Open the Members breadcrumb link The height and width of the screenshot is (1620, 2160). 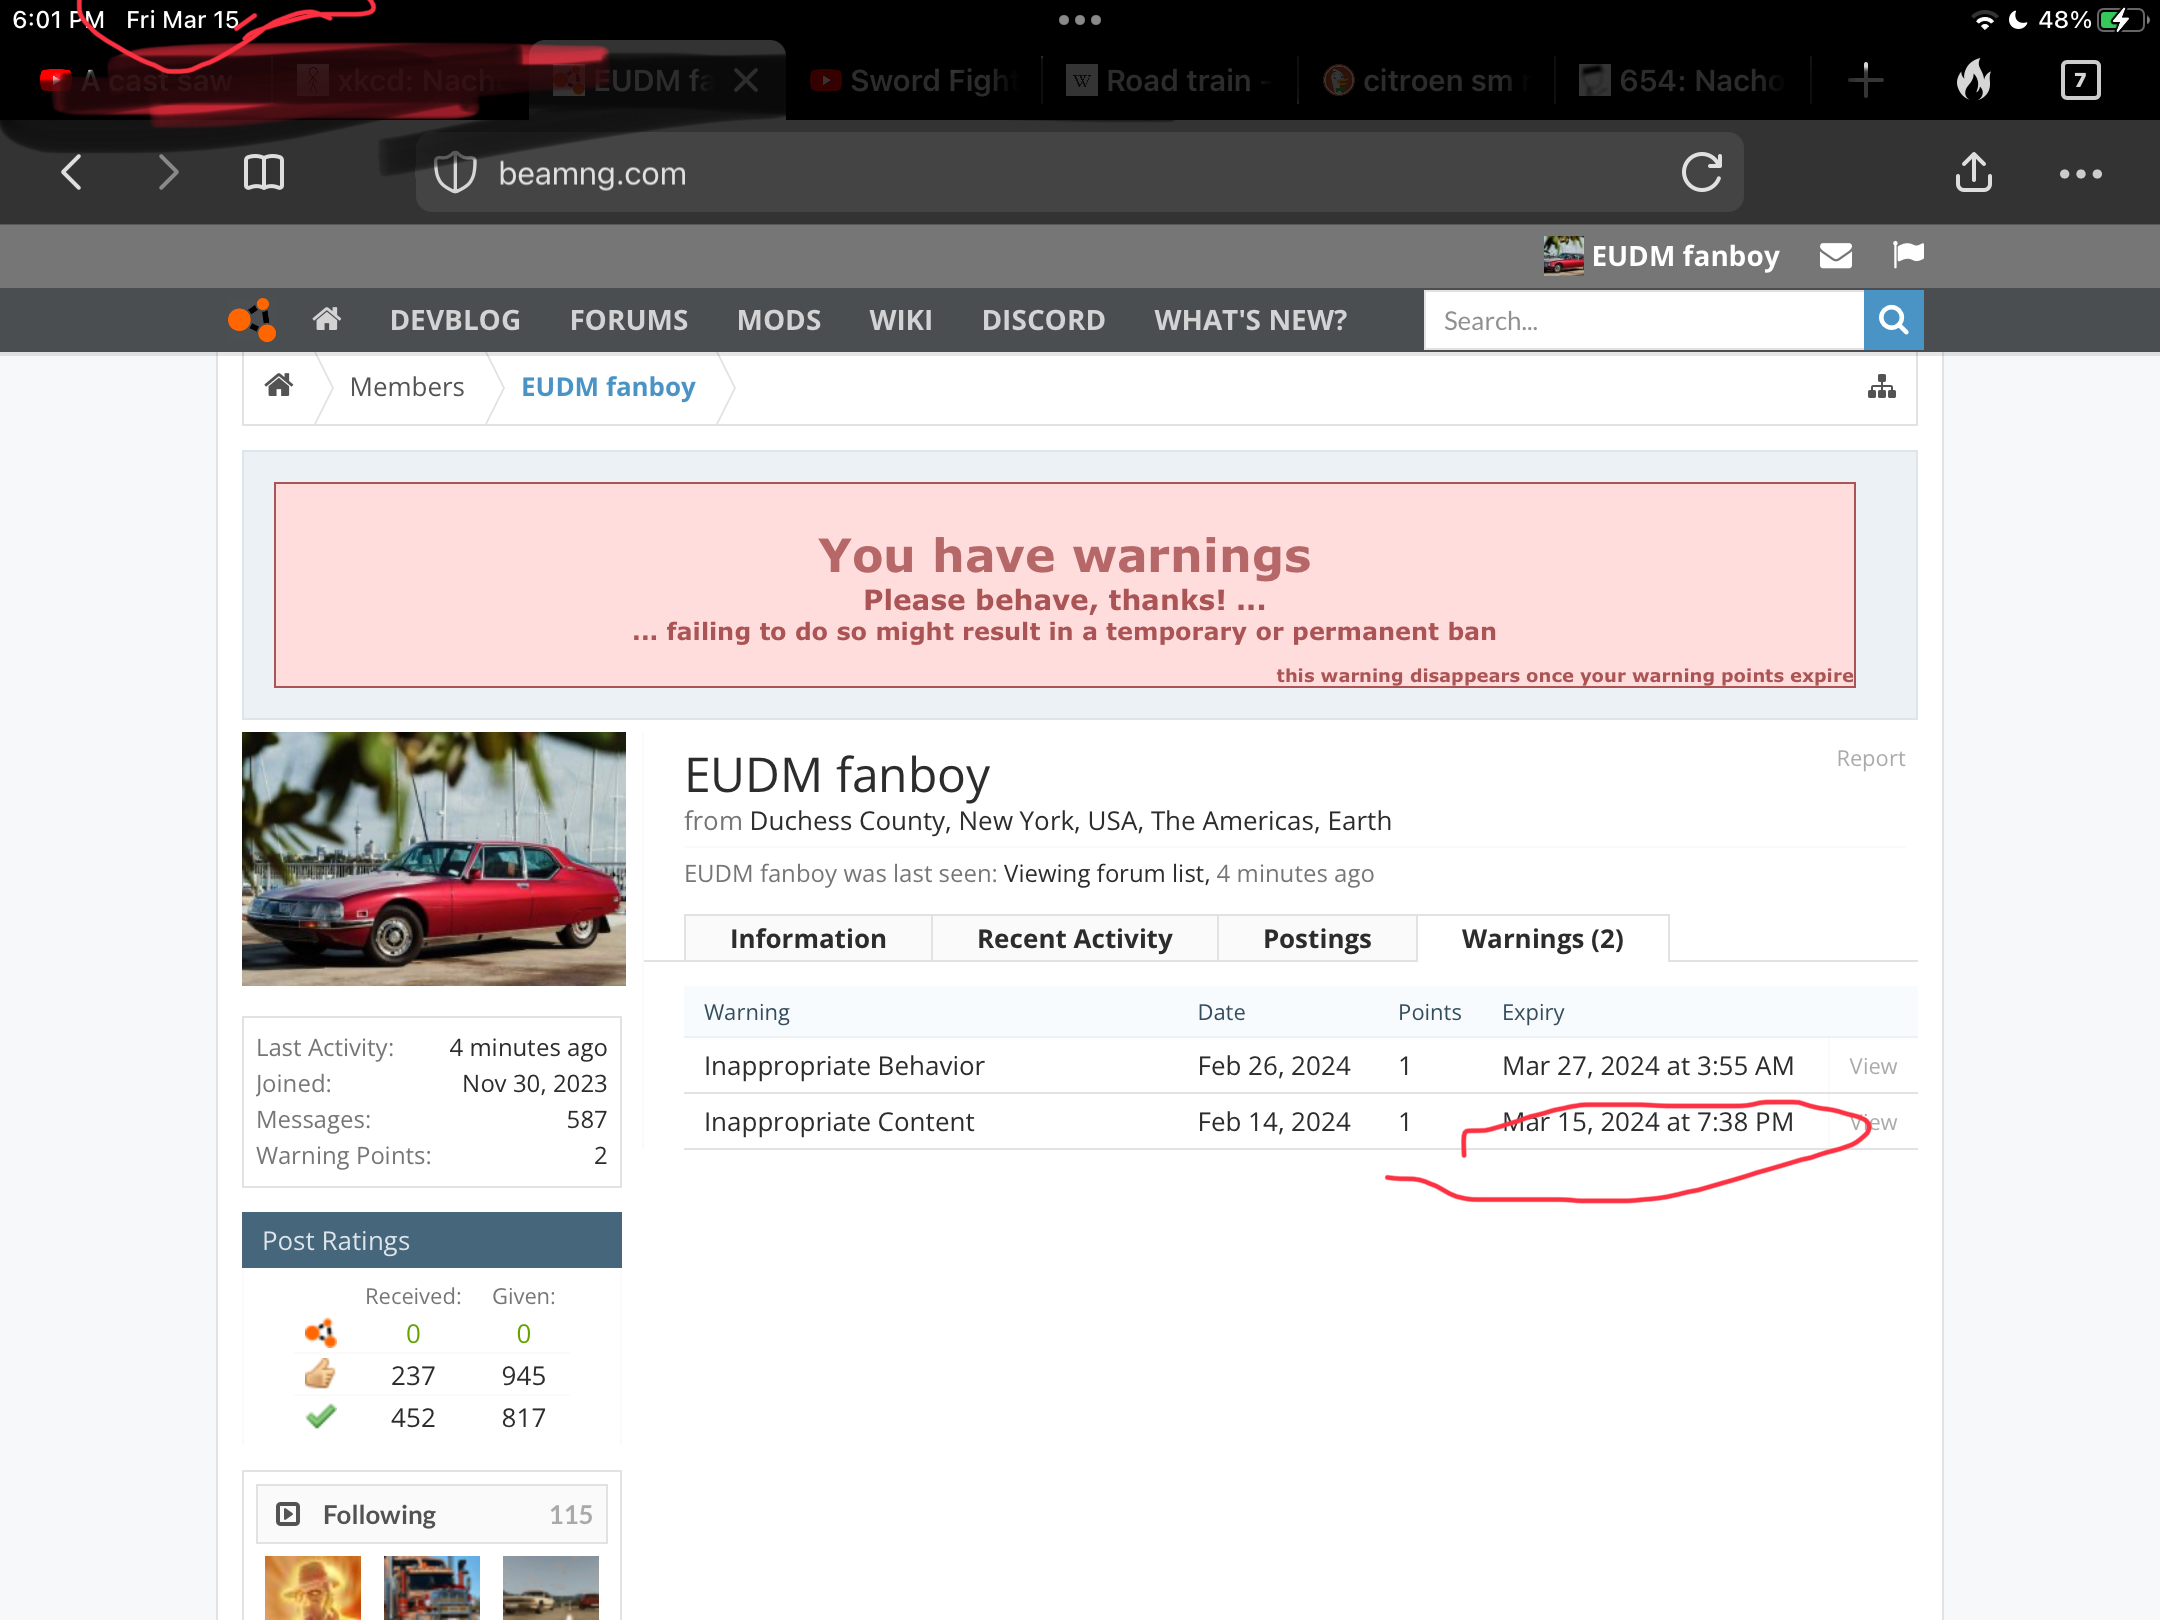tap(407, 387)
